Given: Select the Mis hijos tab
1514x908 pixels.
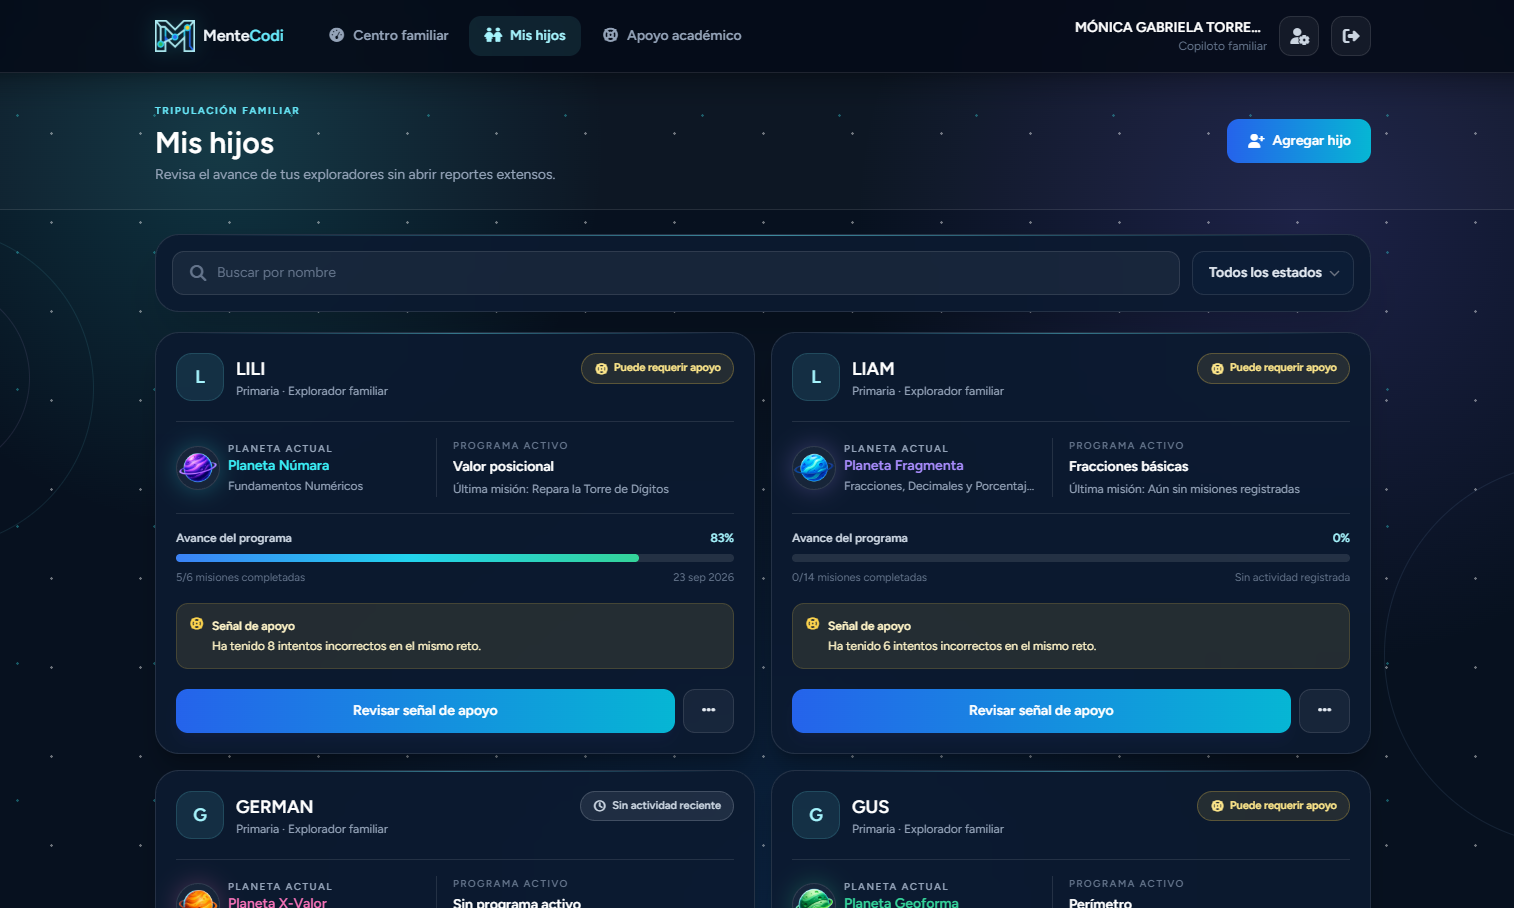Looking at the screenshot, I should pos(525,36).
